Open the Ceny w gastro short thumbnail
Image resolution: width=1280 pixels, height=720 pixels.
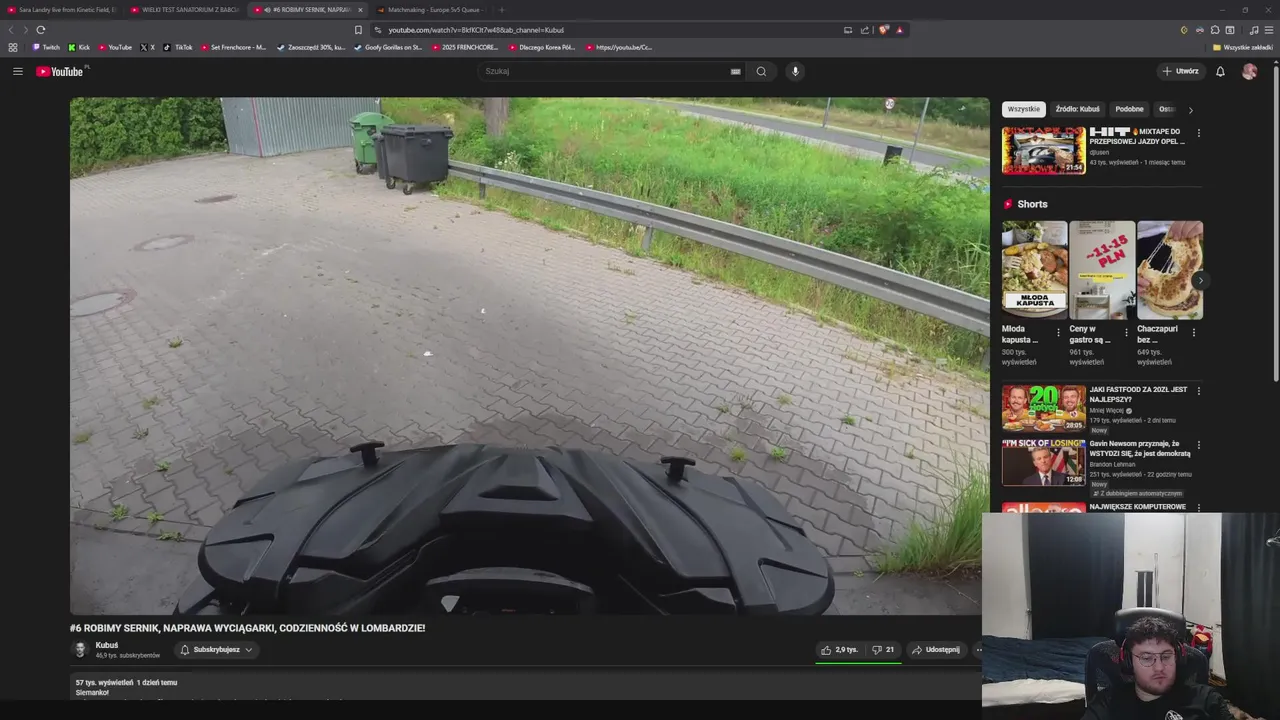[1102, 270]
